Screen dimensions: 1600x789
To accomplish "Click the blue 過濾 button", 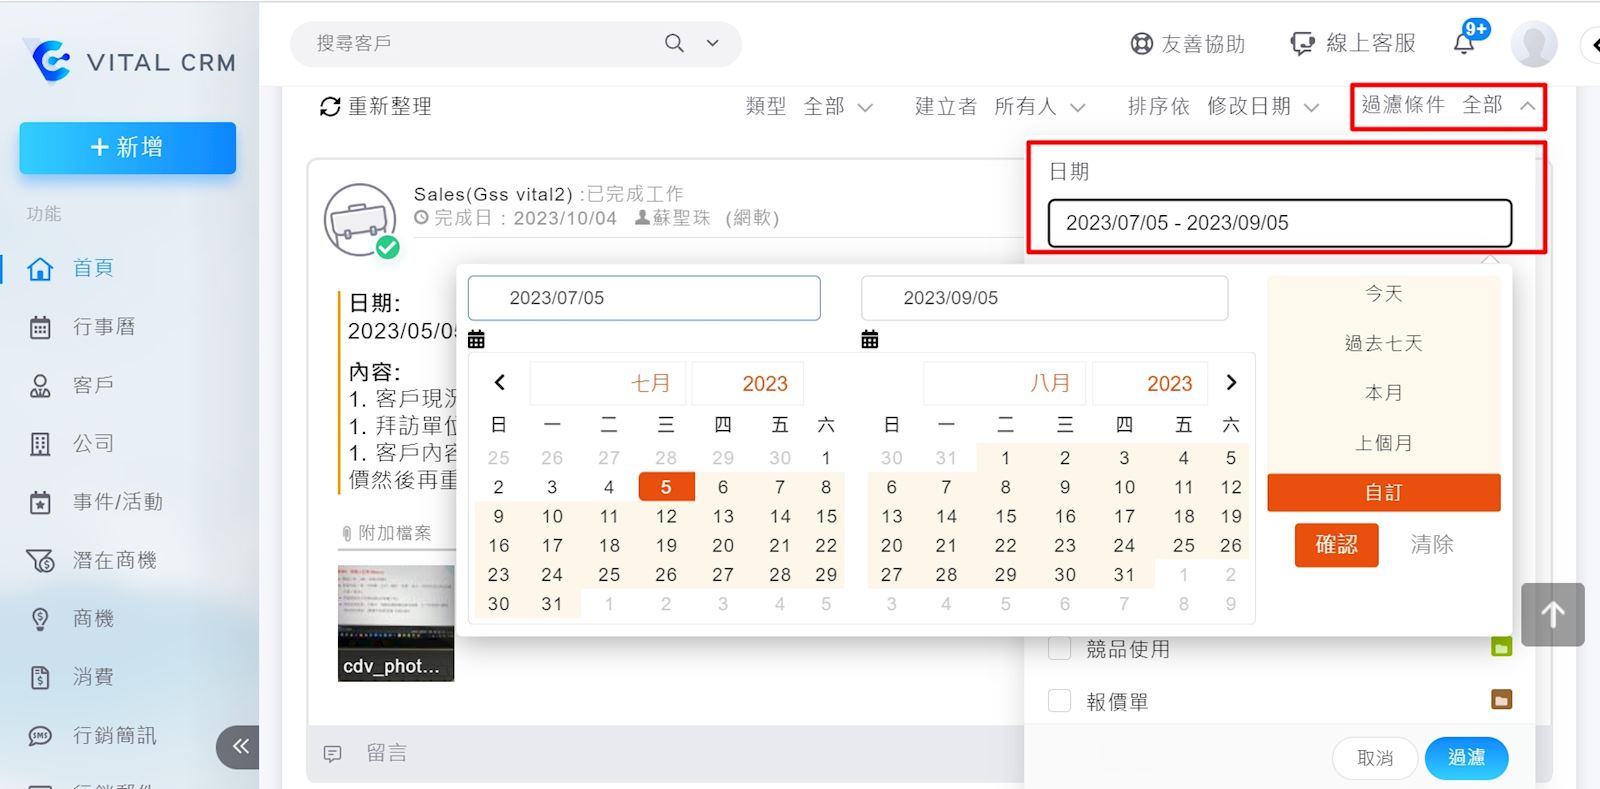I will (x=1465, y=758).
